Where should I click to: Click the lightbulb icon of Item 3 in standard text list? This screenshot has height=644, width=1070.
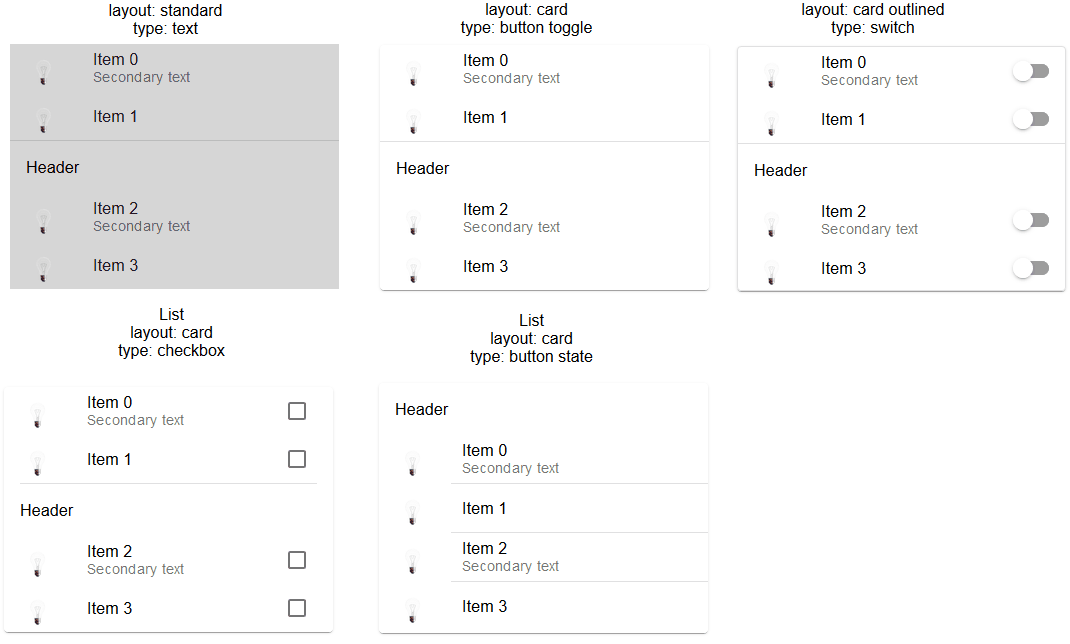(x=43, y=269)
